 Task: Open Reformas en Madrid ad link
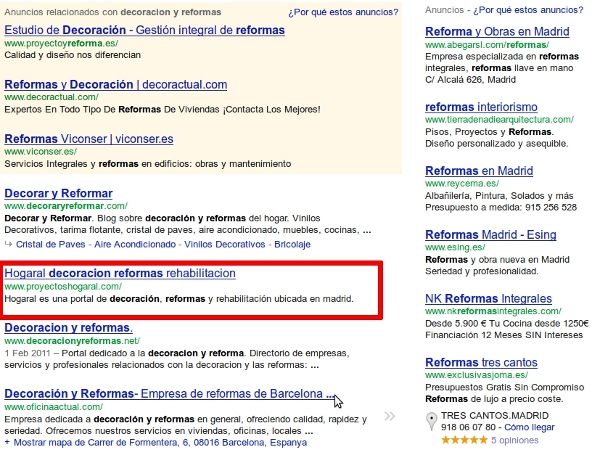click(479, 171)
